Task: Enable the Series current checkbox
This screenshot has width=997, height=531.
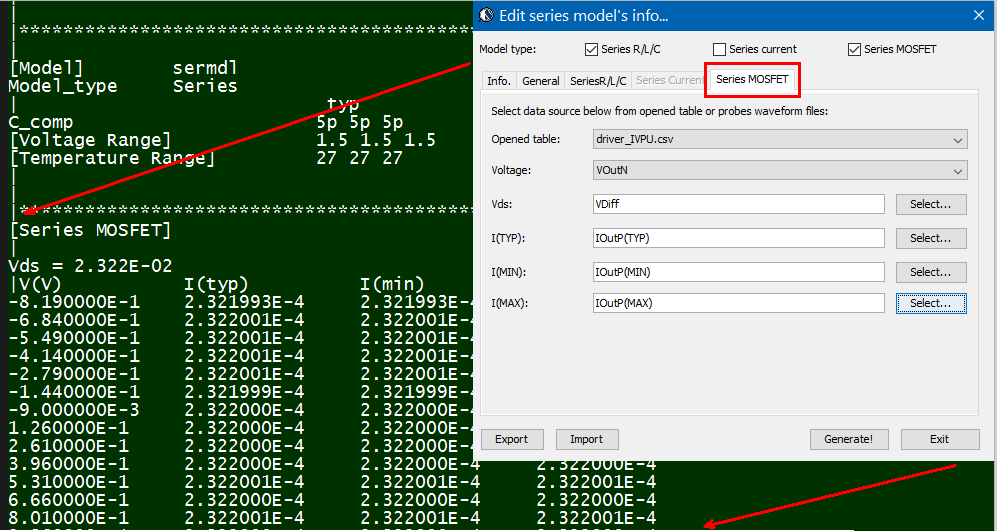Action: tap(719, 49)
